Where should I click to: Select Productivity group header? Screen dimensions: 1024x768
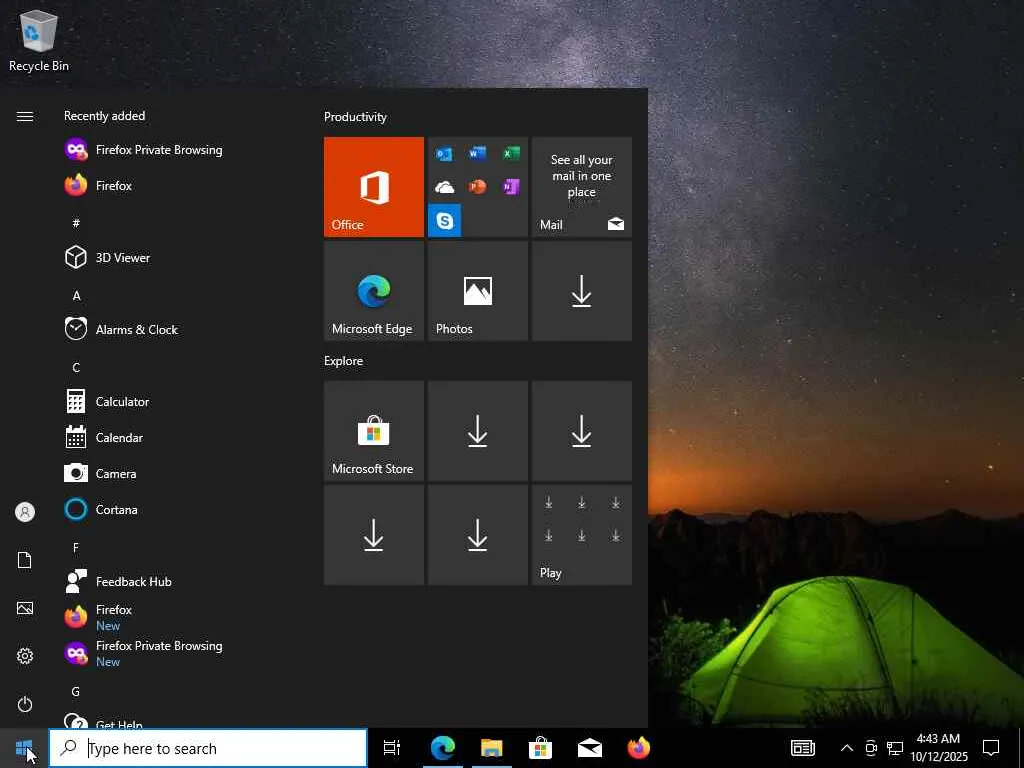(355, 117)
